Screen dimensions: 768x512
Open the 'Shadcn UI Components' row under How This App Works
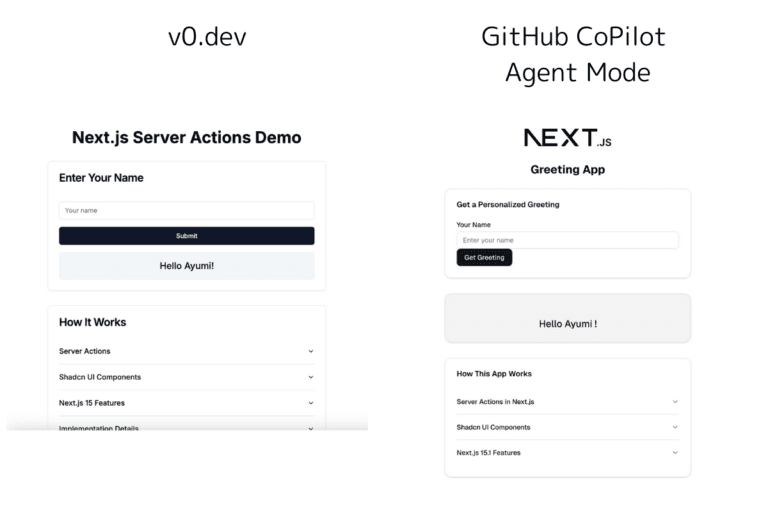pos(568,427)
